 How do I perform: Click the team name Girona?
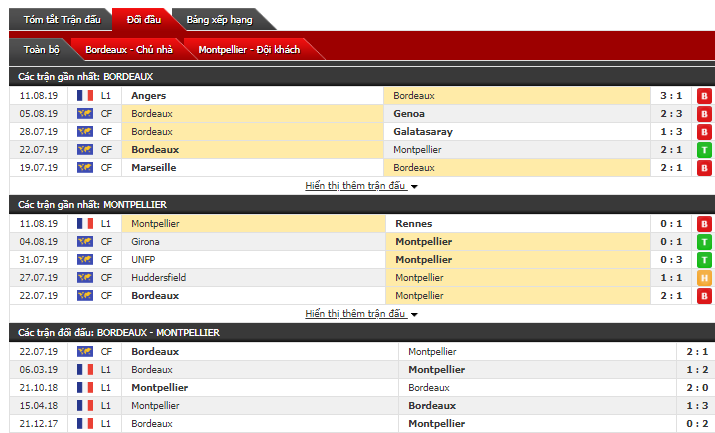coord(145,242)
